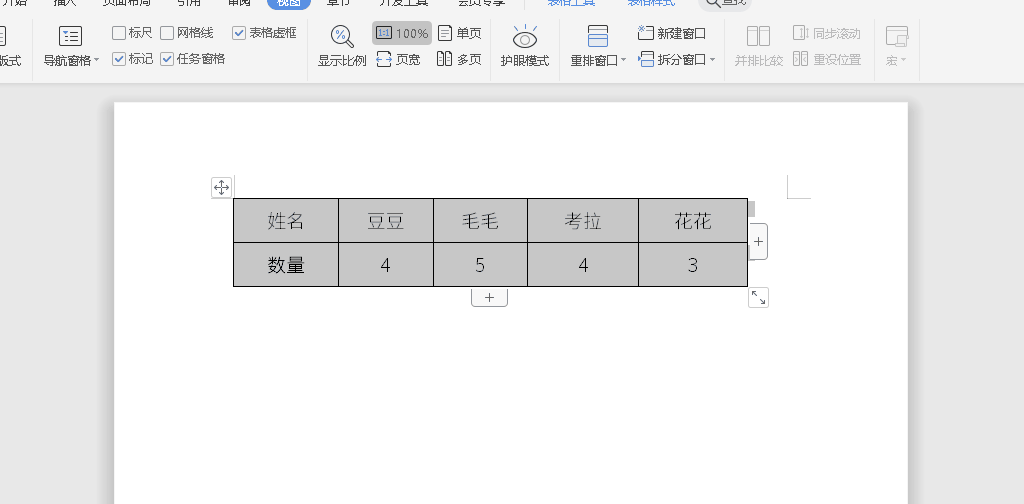Switch to 多页 multi-page view
1024x504 pixels.
pos(460,59)
